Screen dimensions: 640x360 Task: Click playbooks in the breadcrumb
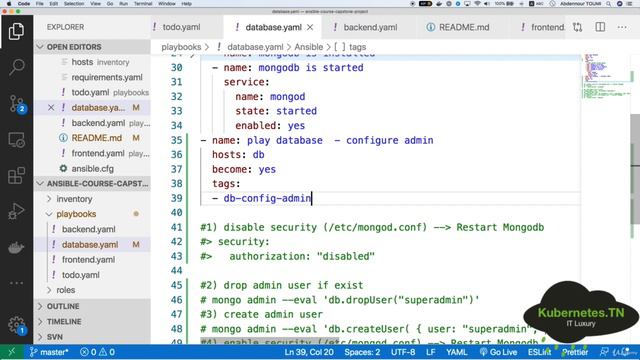(181, 47)
